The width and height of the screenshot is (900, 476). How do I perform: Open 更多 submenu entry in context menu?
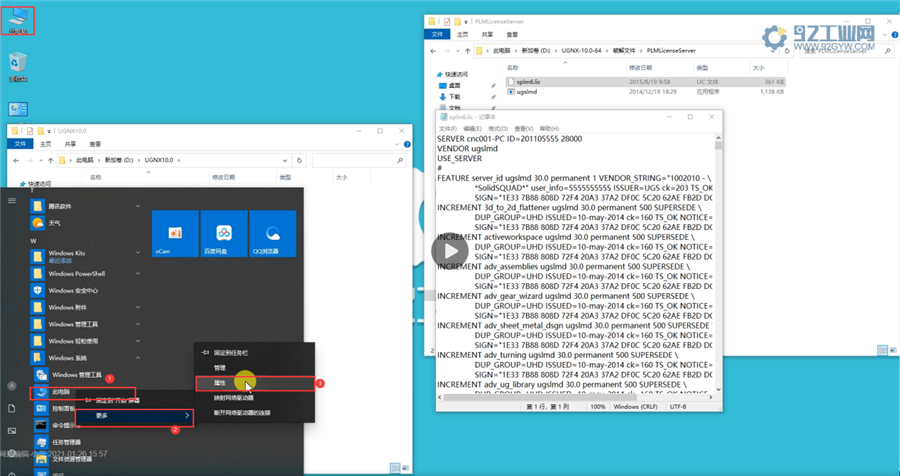[x=135, y=416]
